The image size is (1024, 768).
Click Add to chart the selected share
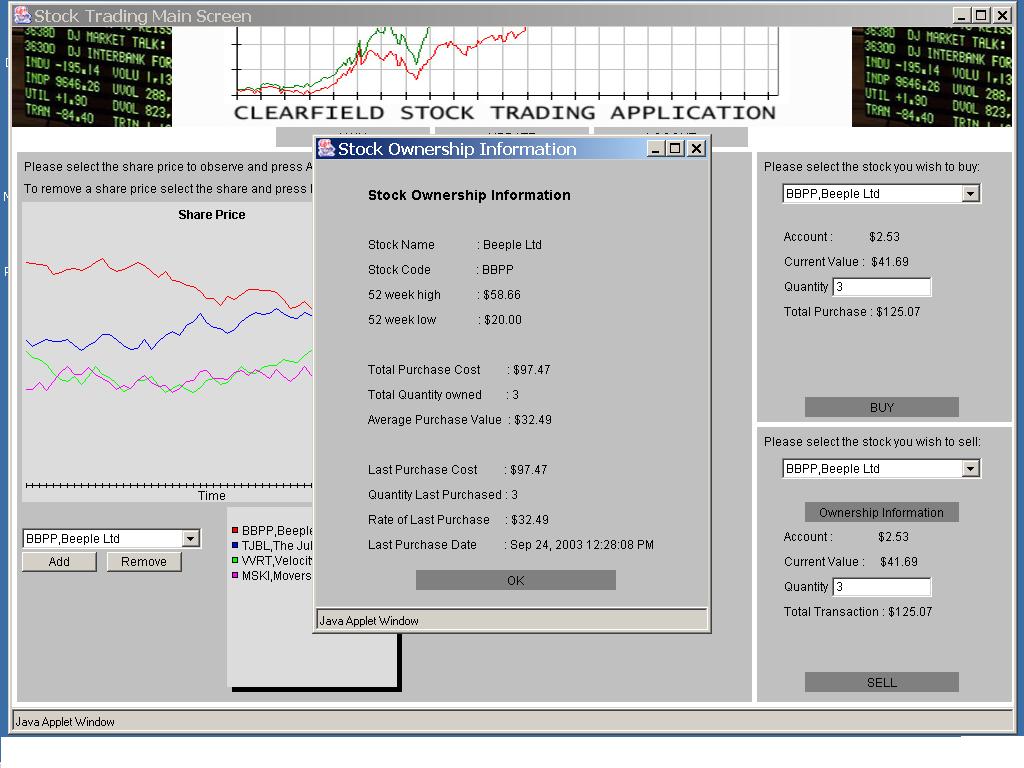click(x=59, y=561)
